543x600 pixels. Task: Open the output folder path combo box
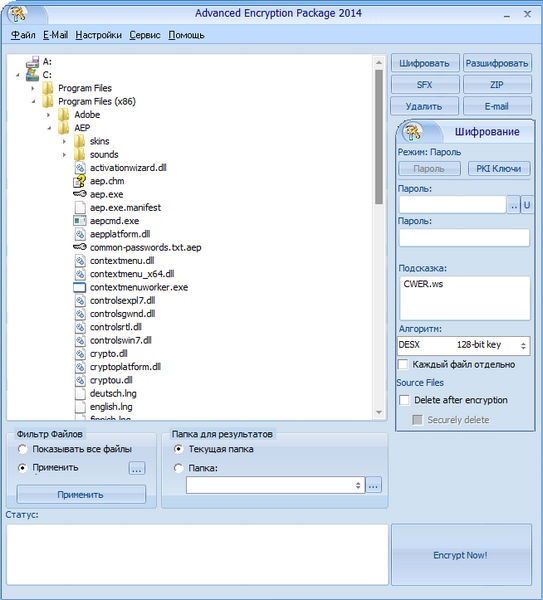276,485
